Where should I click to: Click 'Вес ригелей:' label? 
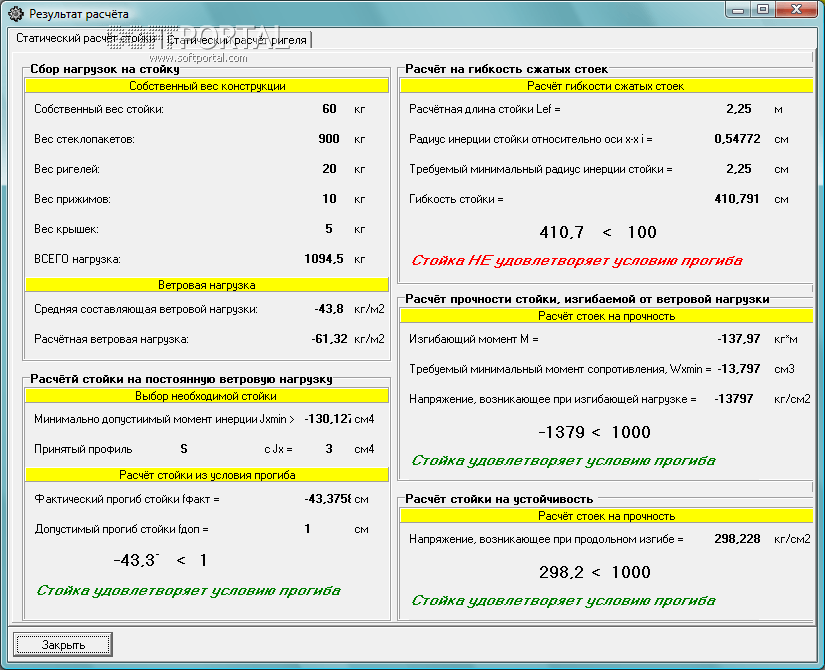tap(67, 169)
